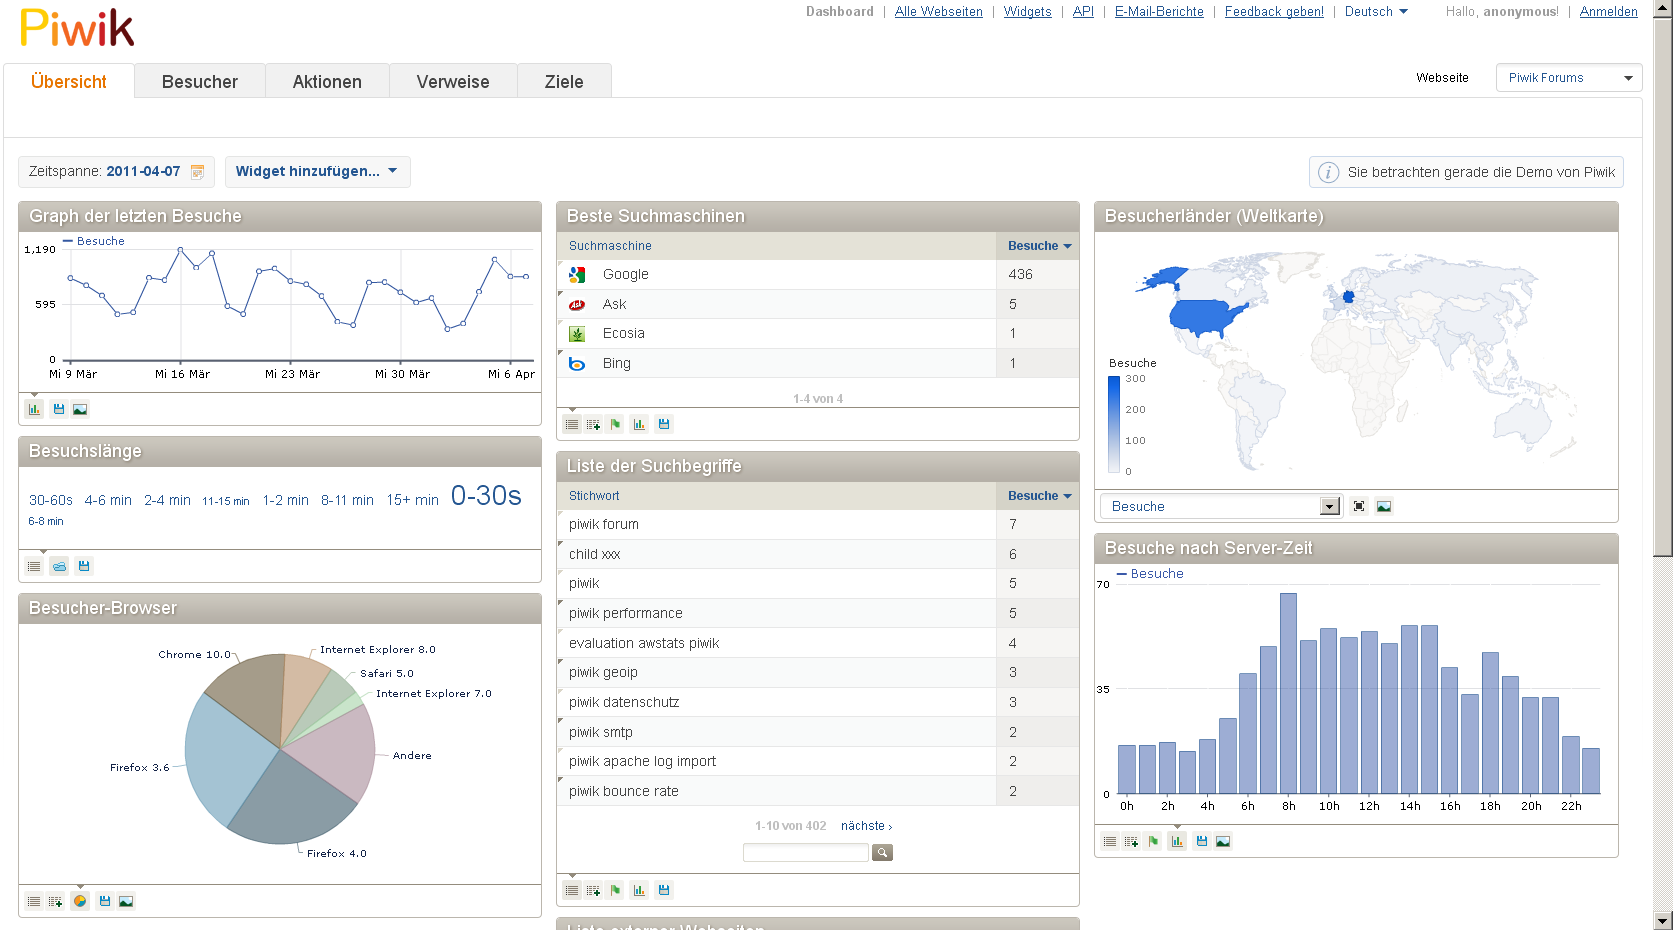Switch Besuchslänge widget to tag cloud view

[x=59, y=566]
